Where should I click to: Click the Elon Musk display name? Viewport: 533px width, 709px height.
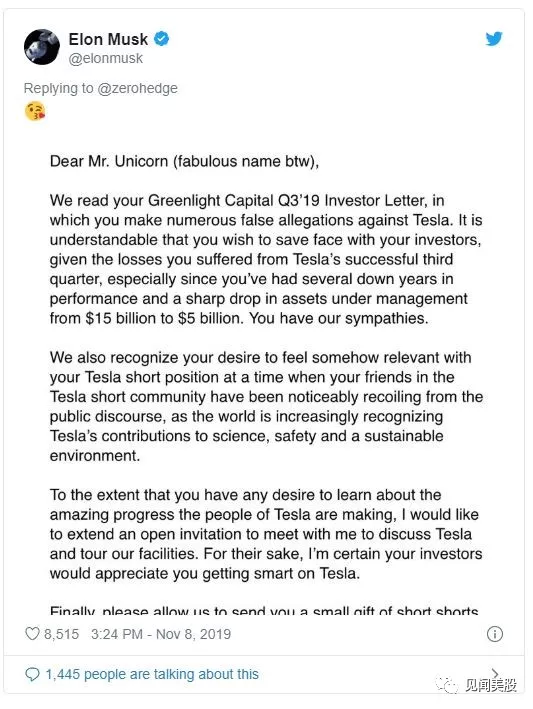[x=108, y=39]
